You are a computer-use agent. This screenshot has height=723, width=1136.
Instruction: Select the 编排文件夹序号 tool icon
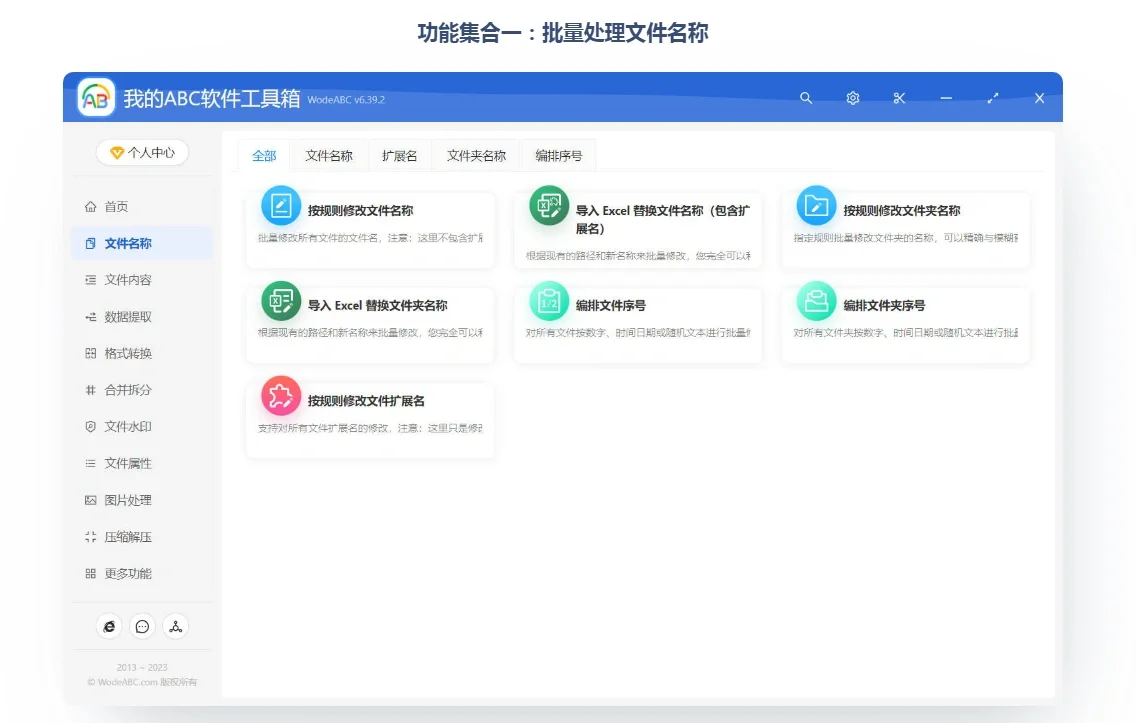(x=816, y=301)
